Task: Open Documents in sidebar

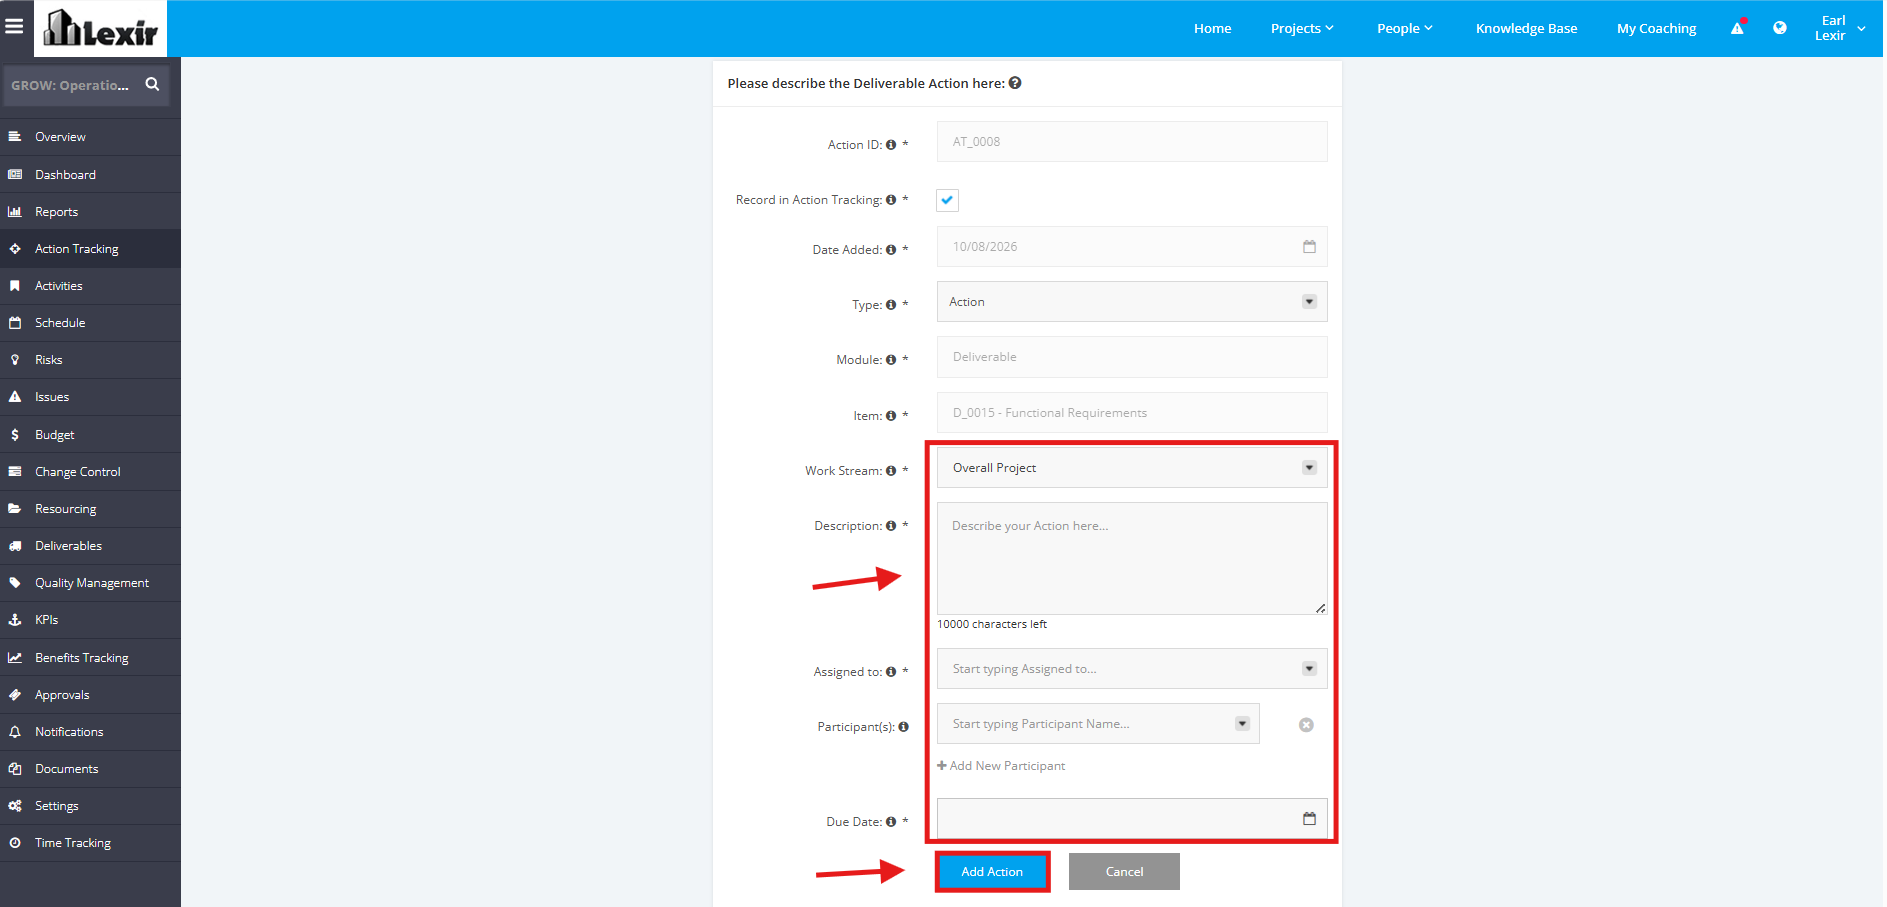Action: pyautogui.click(x=90, y=769)
